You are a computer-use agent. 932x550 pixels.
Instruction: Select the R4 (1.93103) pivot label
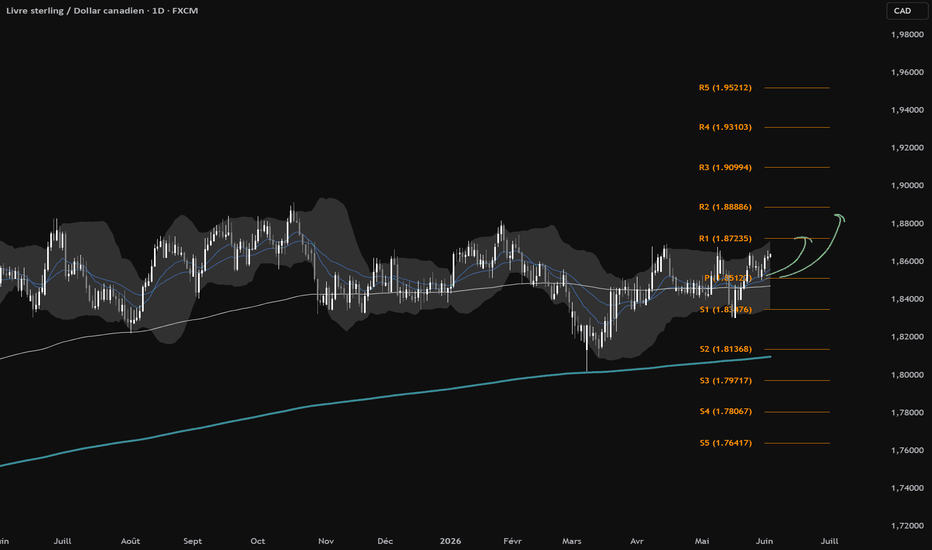coord(725,127)
